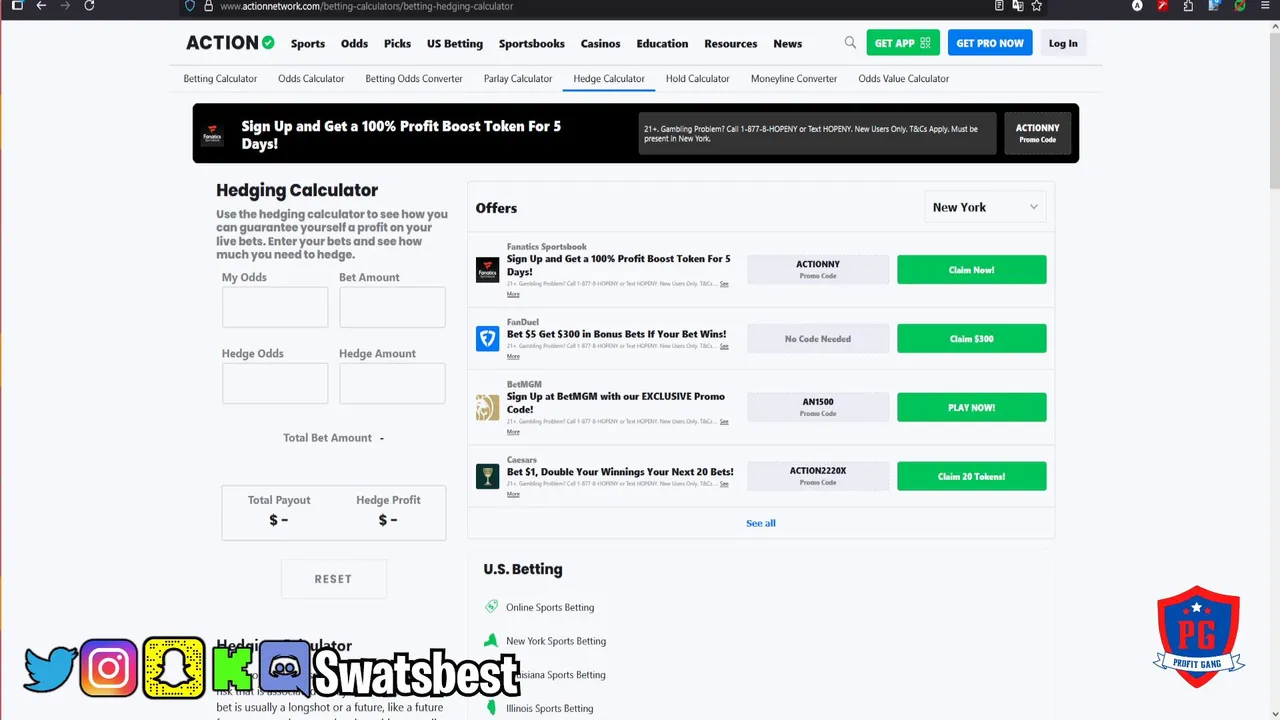The height and width of the screenshot is (720, 1280).
Task: Click the padlock site info icon
Action: click(208, 6)
